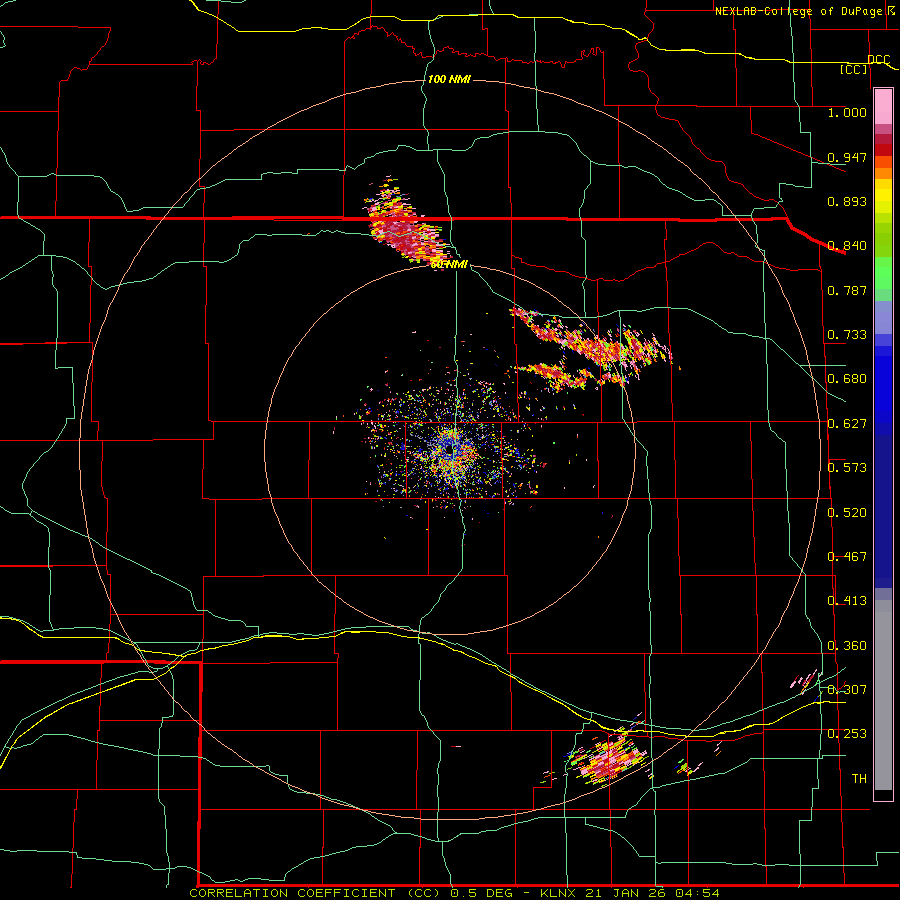This screenshot has height=900, width=900.
Task: Click the southeast echo cluster near 100 NMI ring
Action: pyautogui.click(x=608, y=757)
